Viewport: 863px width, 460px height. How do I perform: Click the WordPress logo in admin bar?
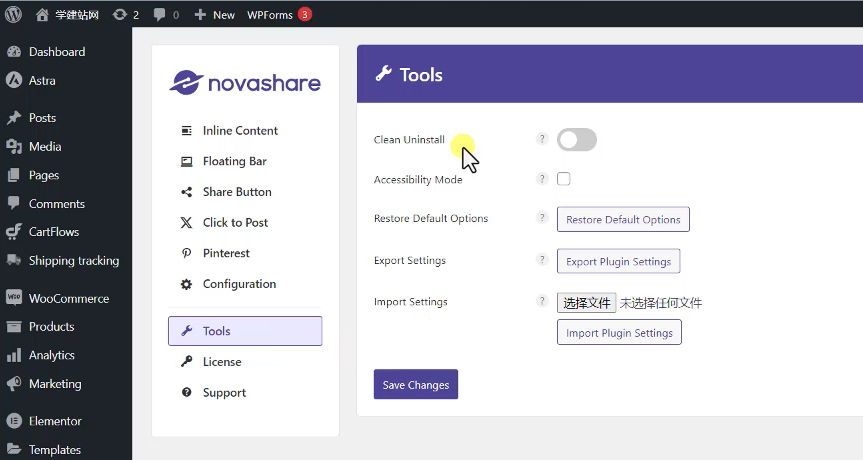[14, 14]
